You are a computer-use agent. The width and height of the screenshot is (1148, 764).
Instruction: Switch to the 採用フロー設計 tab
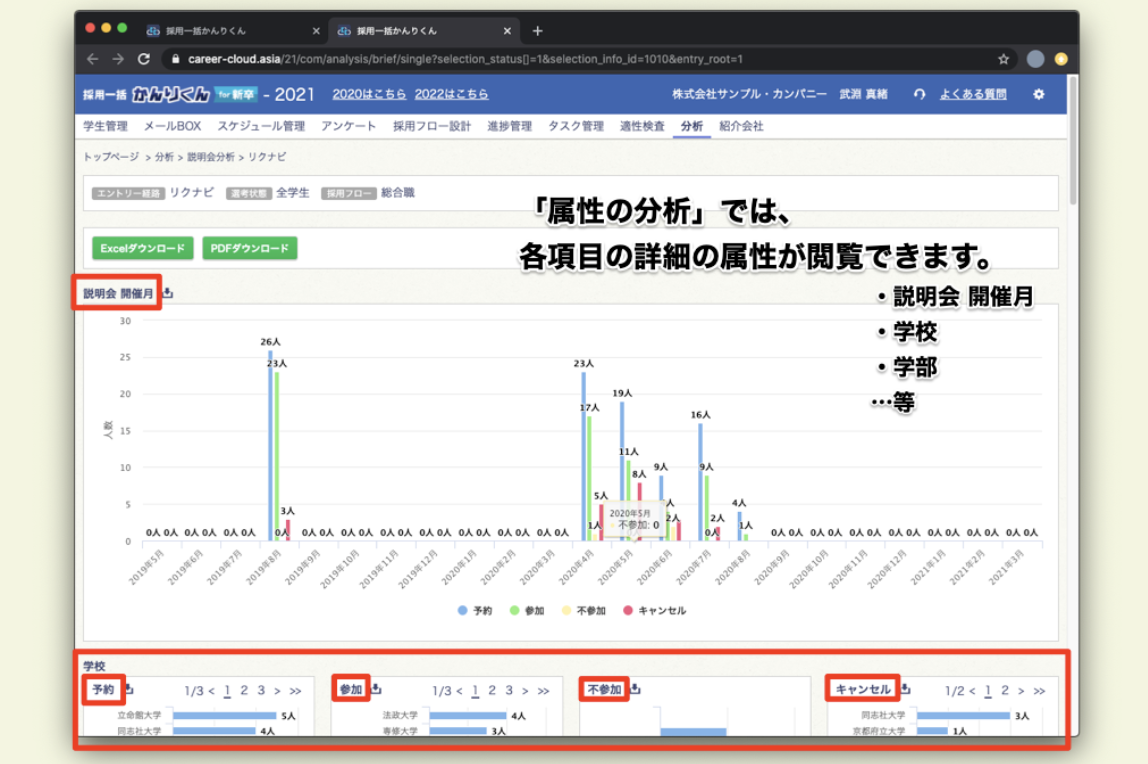[x=431, y=126]
